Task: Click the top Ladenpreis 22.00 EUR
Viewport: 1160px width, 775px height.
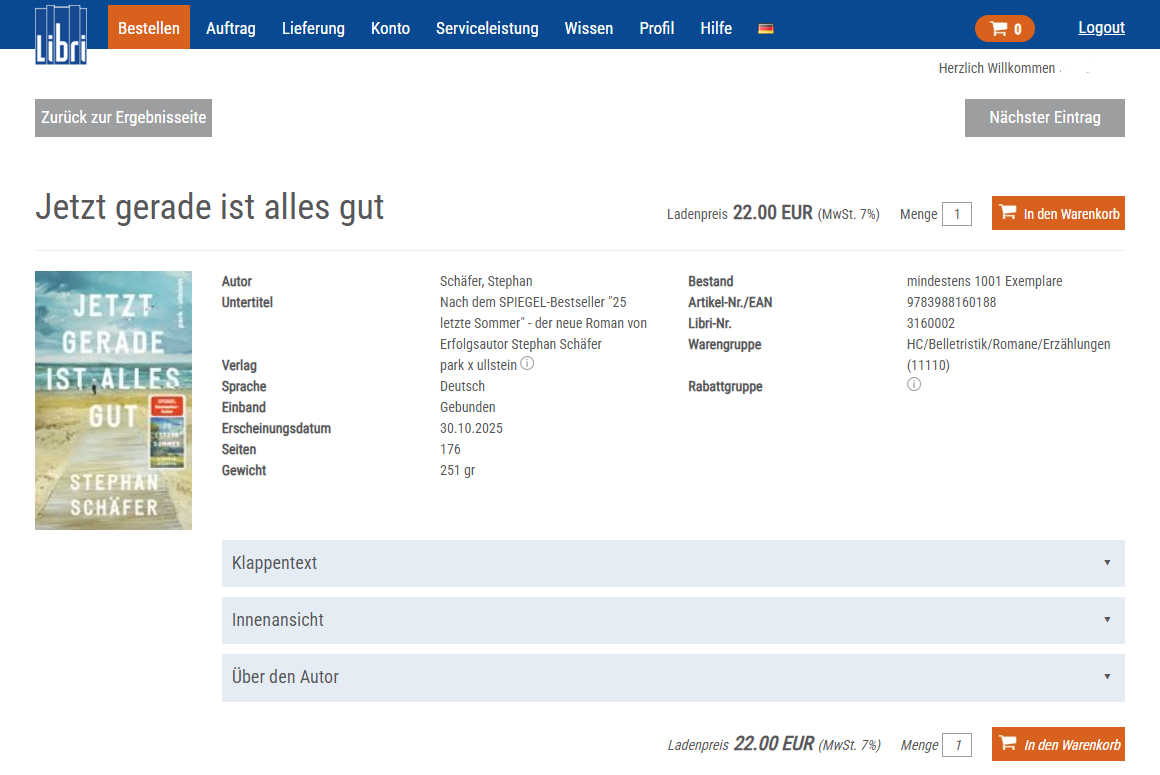Action: (x=772, y=213)
